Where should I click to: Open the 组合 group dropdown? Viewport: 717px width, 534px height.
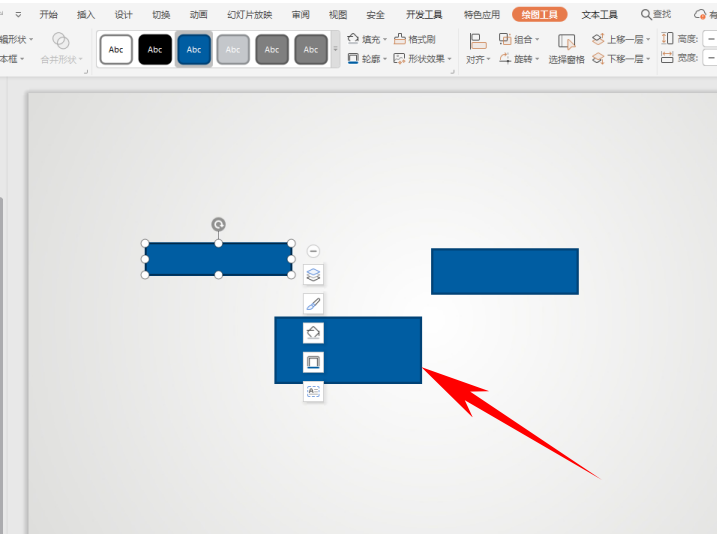click(519, 39)
